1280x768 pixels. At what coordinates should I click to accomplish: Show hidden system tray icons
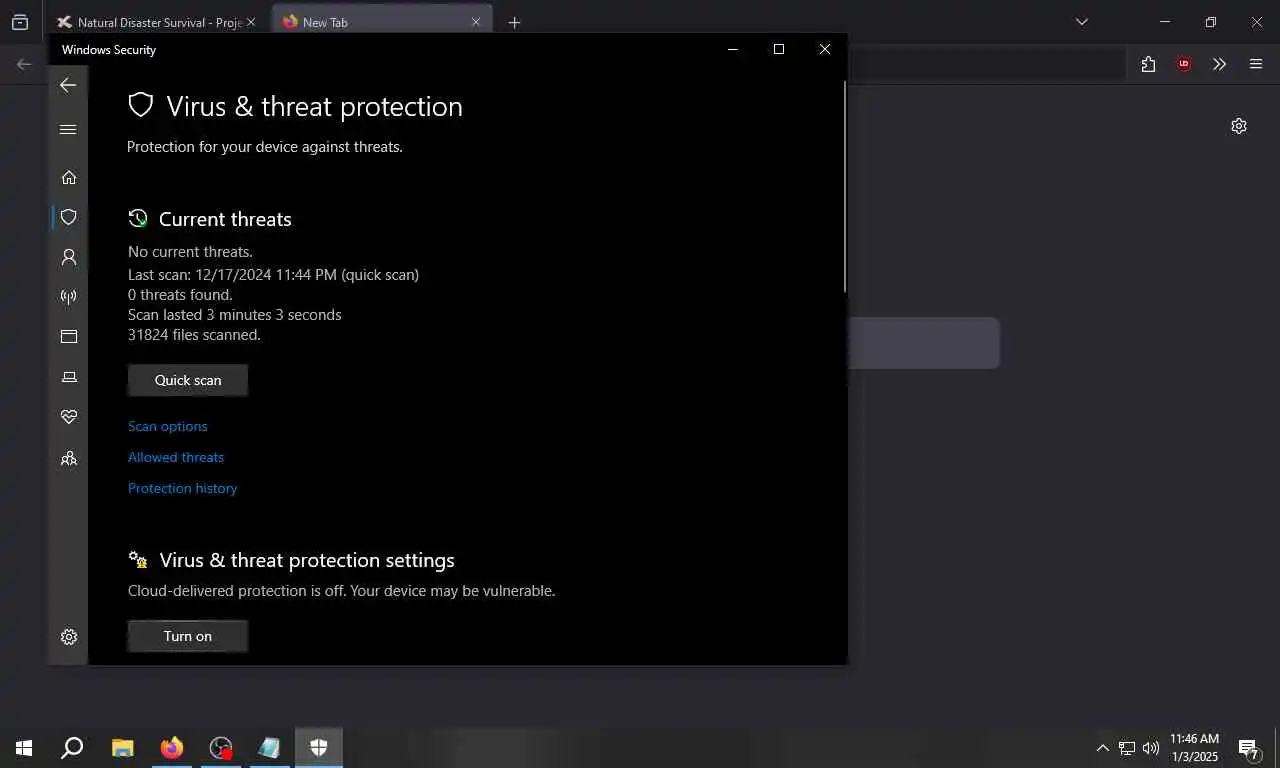[x=1103, y=748]
